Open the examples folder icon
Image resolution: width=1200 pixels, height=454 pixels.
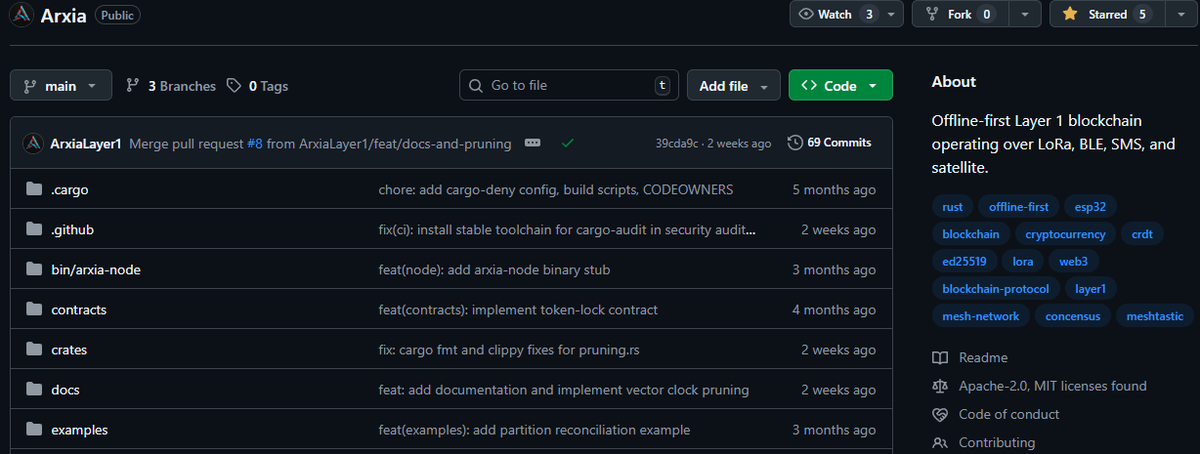(34, 430)
